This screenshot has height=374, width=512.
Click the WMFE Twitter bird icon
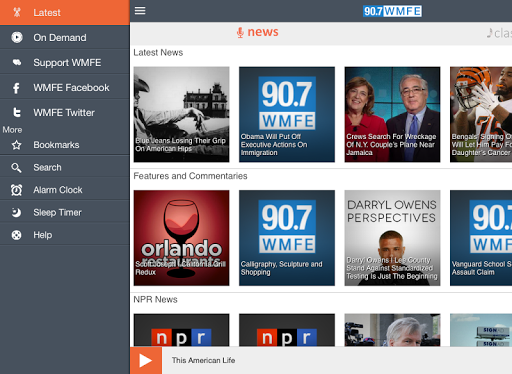click(17, 113)
